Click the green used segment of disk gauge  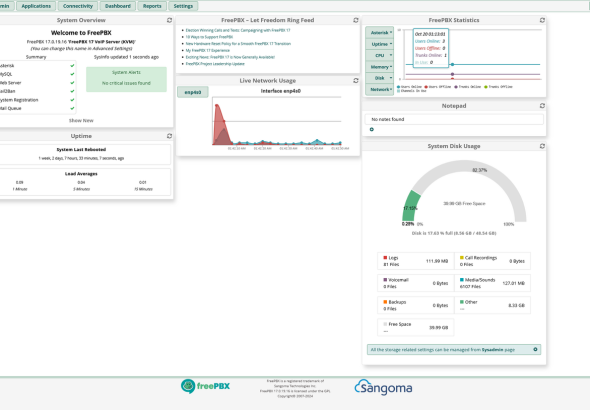(x=410, y=206)
